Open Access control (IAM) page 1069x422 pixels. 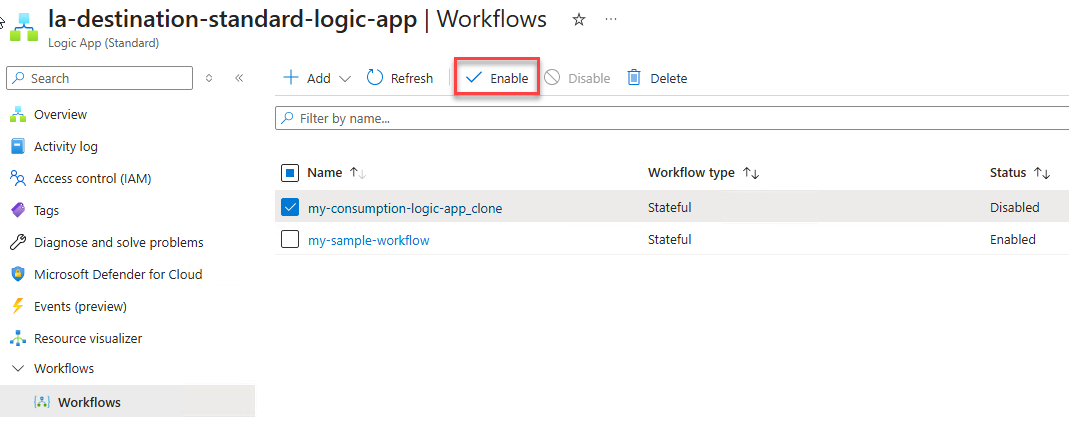click(92, 178)
